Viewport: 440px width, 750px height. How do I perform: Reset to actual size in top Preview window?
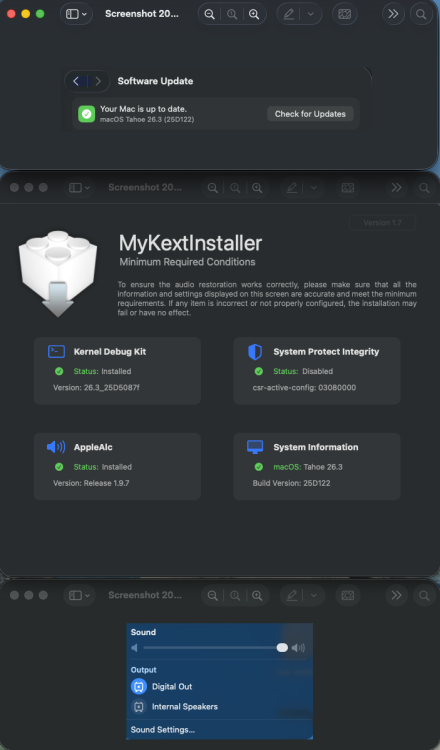point(232,14)
